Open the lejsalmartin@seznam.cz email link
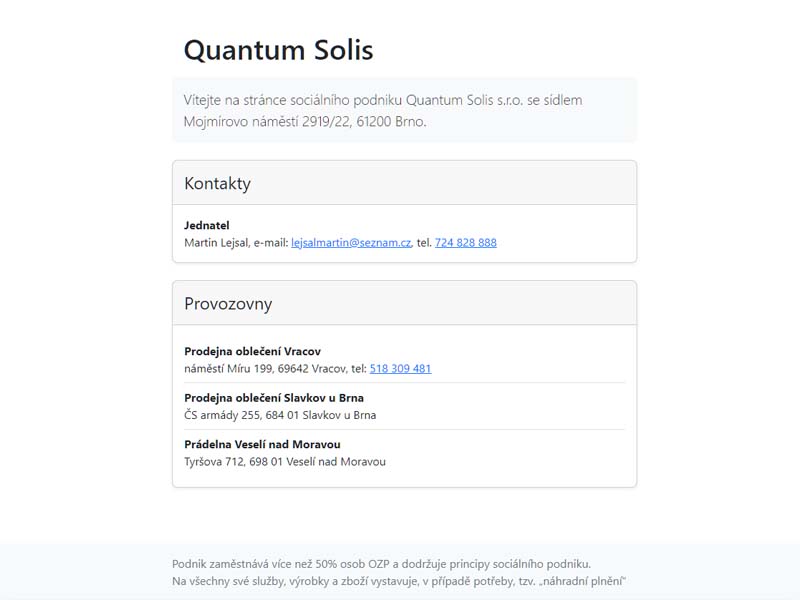800x600 pixels. coord(351,243)
